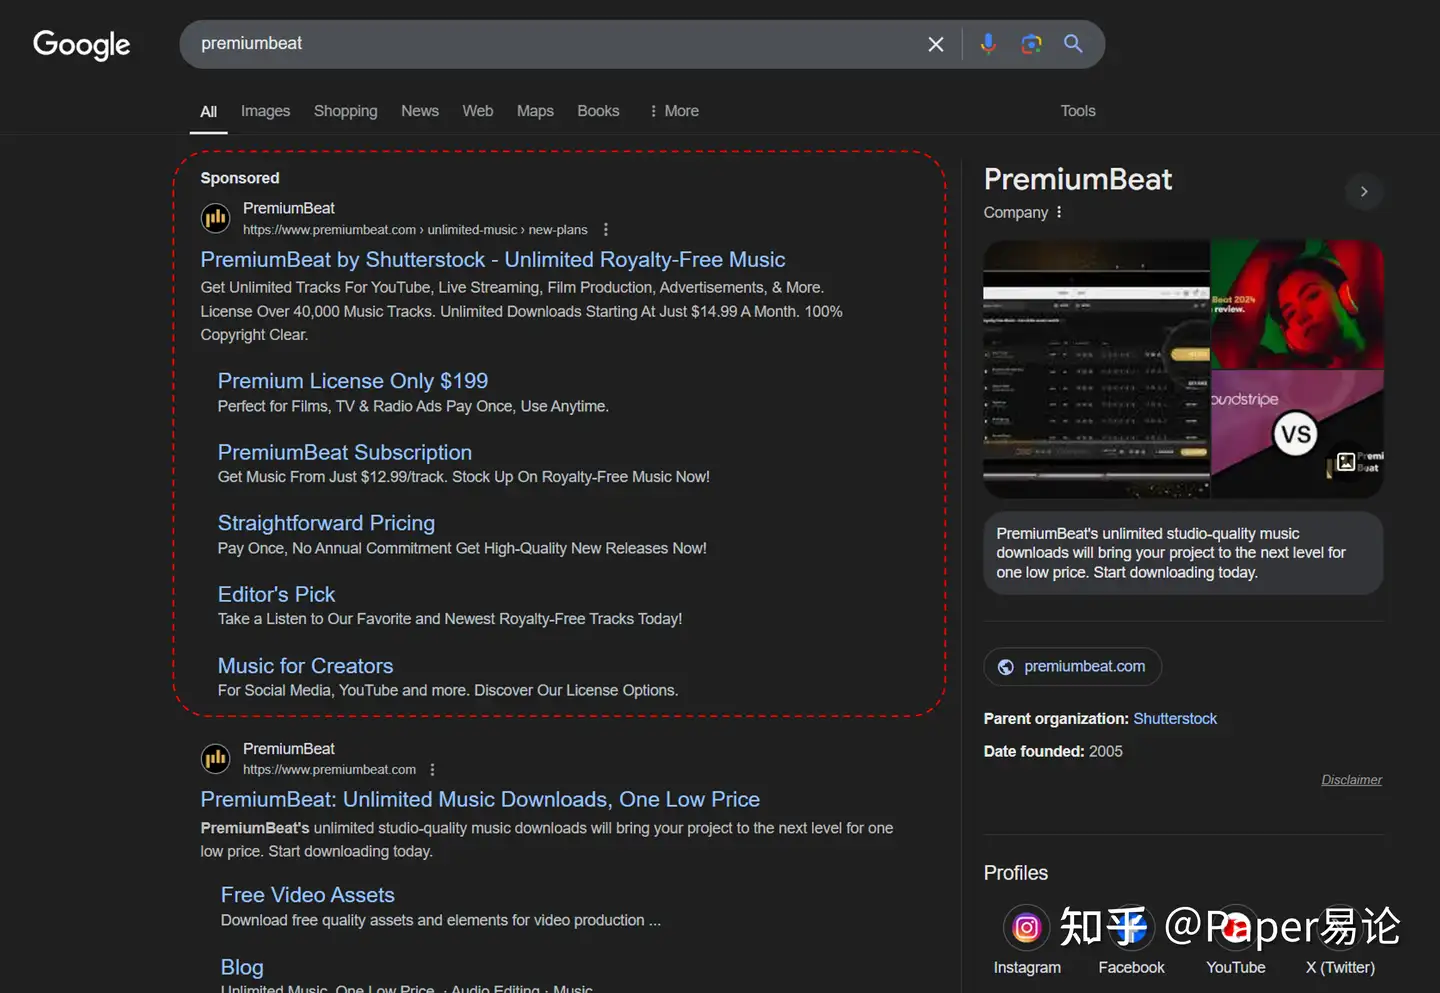Open Google Lens image search icon

tap(1031, 44)
